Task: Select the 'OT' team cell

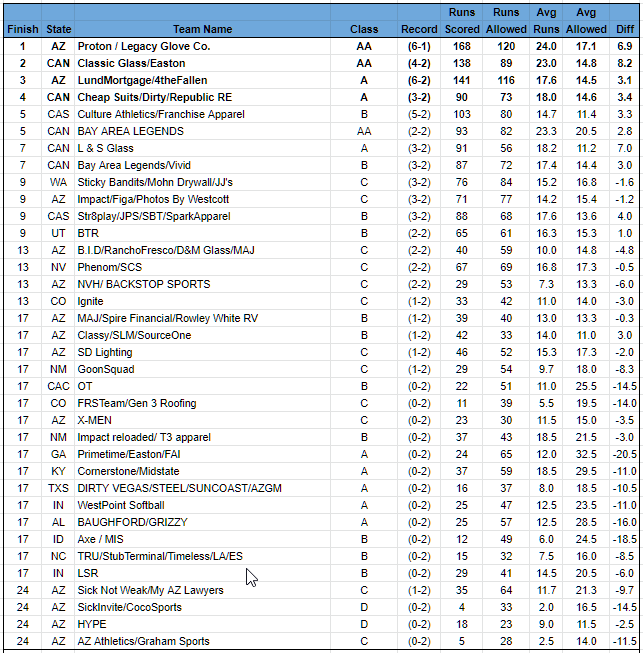Action: point(202,386)
